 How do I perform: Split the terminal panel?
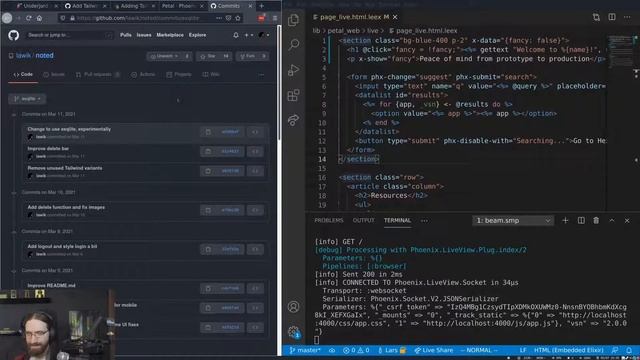coord(581,220)
